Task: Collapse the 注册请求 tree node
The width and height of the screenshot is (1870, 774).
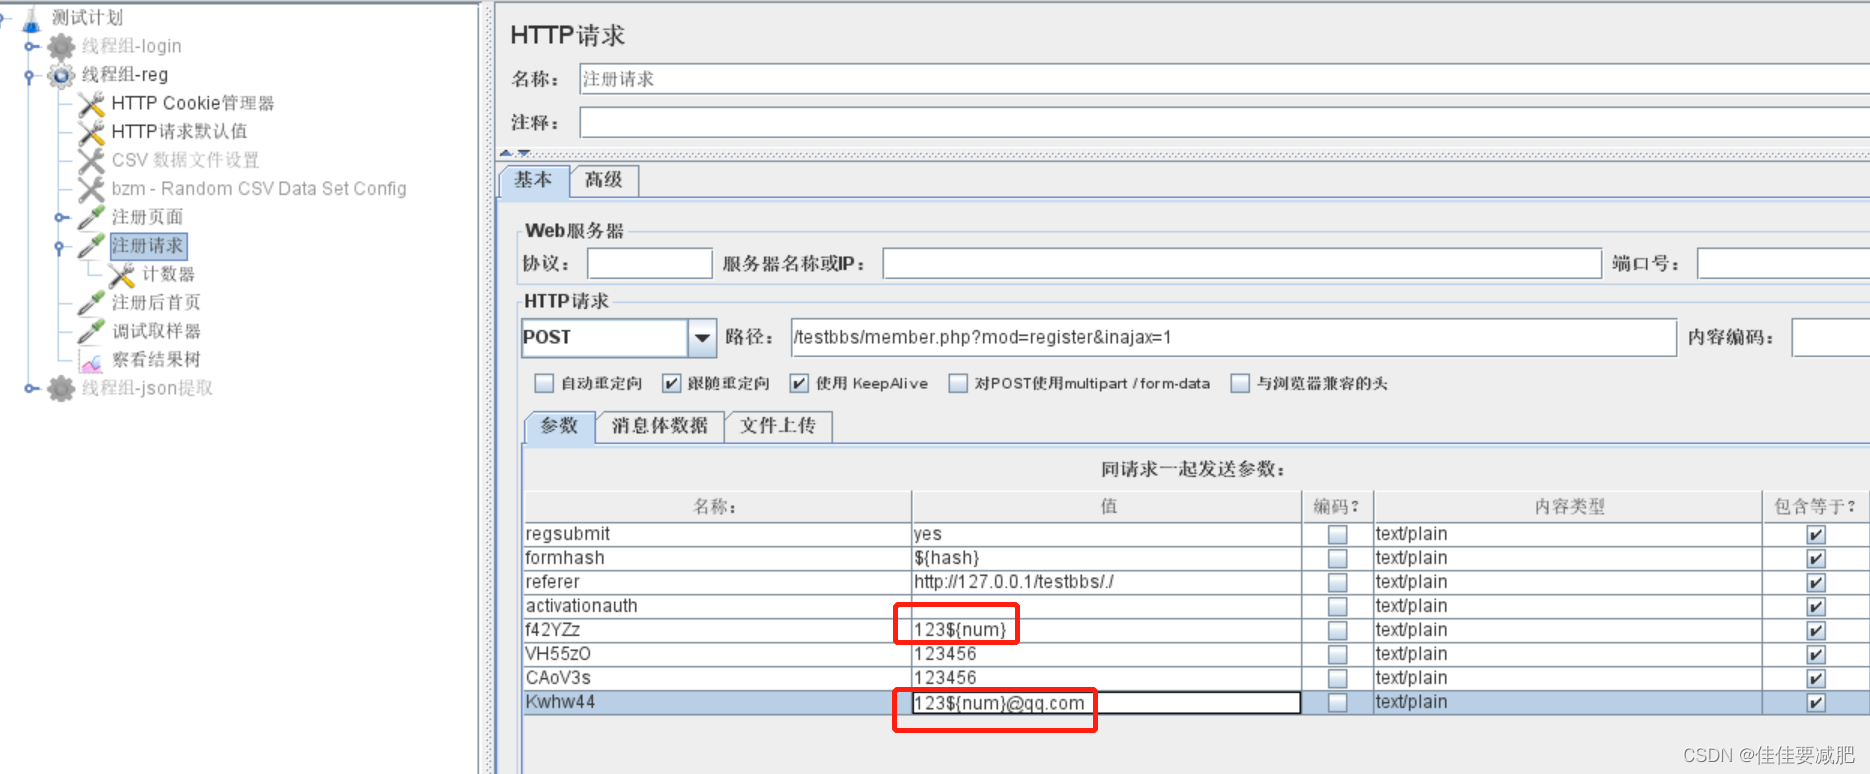Action: coord(60,247)
